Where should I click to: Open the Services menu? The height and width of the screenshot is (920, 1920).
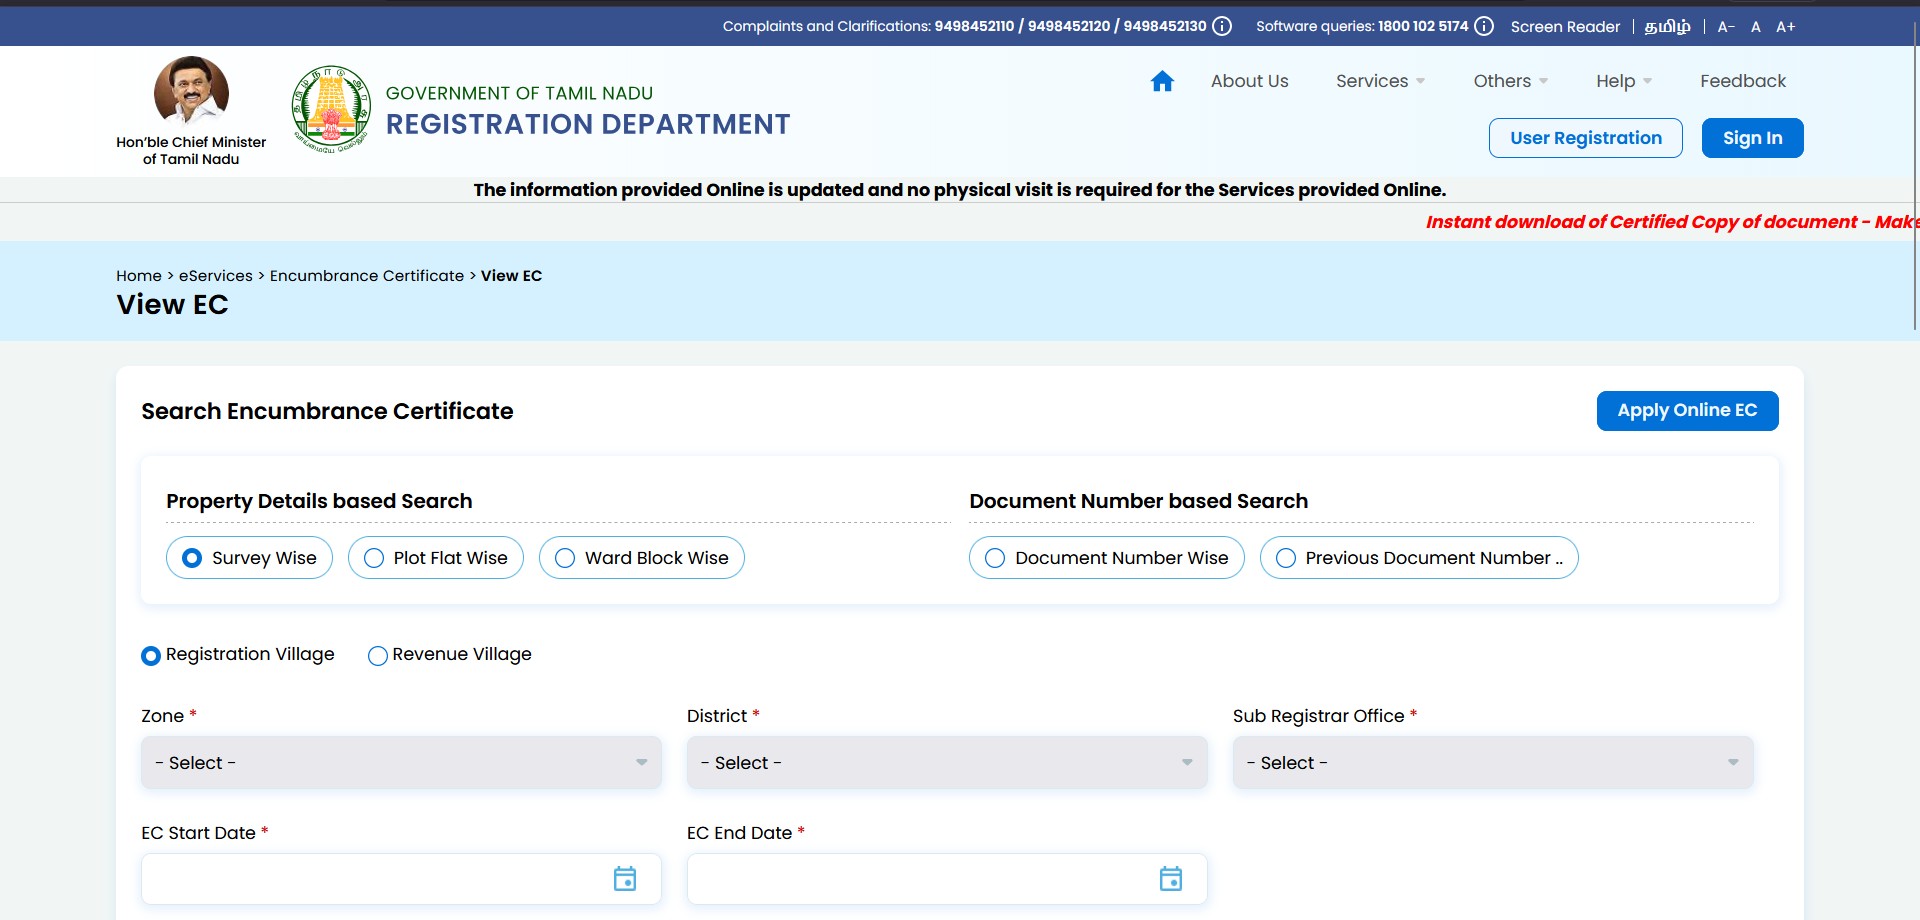pyautogui.click(x=1379, y=81)
